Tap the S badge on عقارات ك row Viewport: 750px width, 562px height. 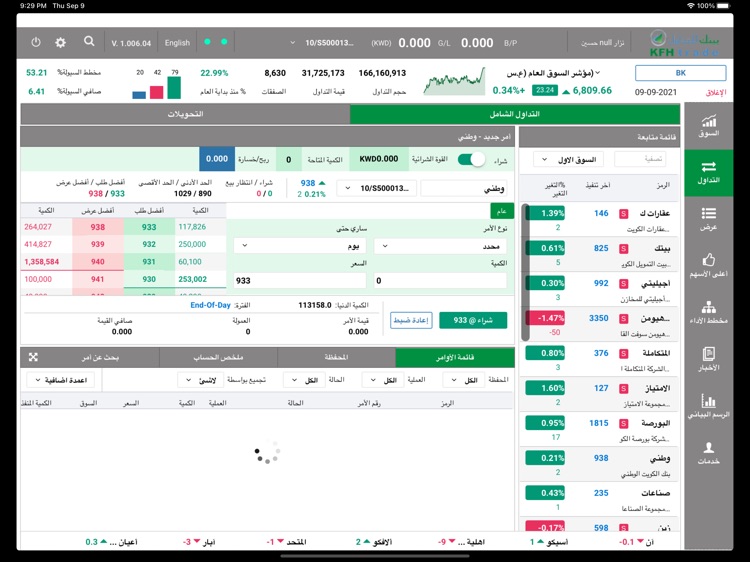coord(623,214)
